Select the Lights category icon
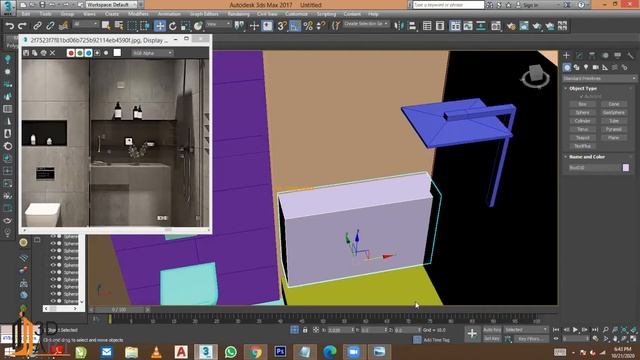Screen dimensions: 640x360 [586, 67]
